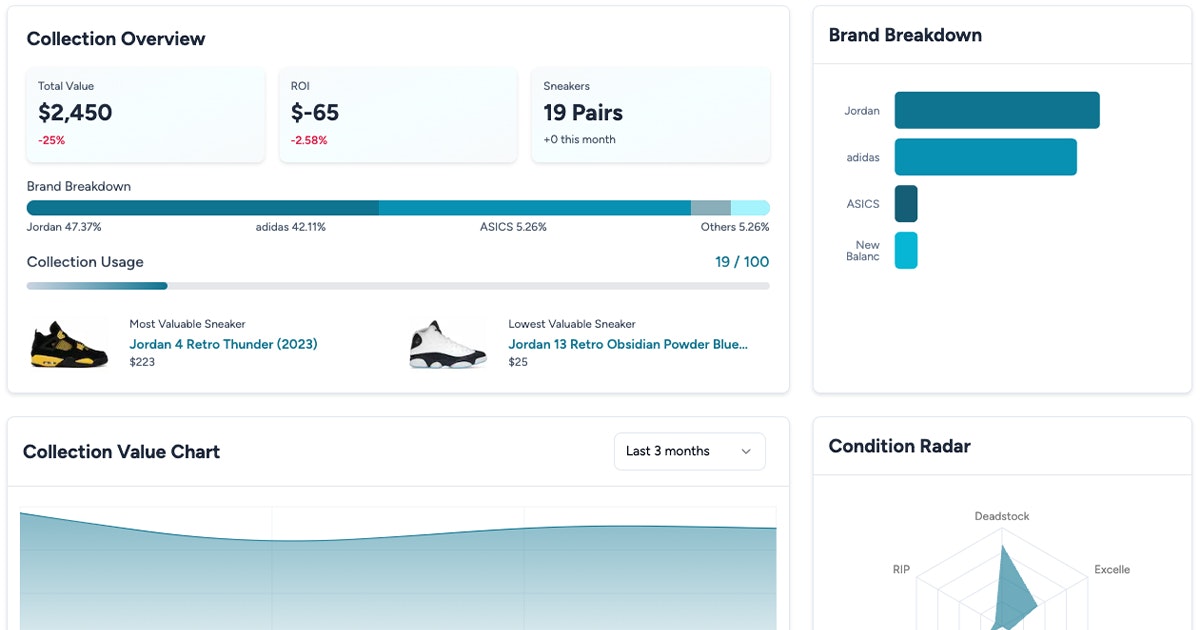Click the New Balanc axis label
This screenshot has width=1200, height=630.
(863, 250)
